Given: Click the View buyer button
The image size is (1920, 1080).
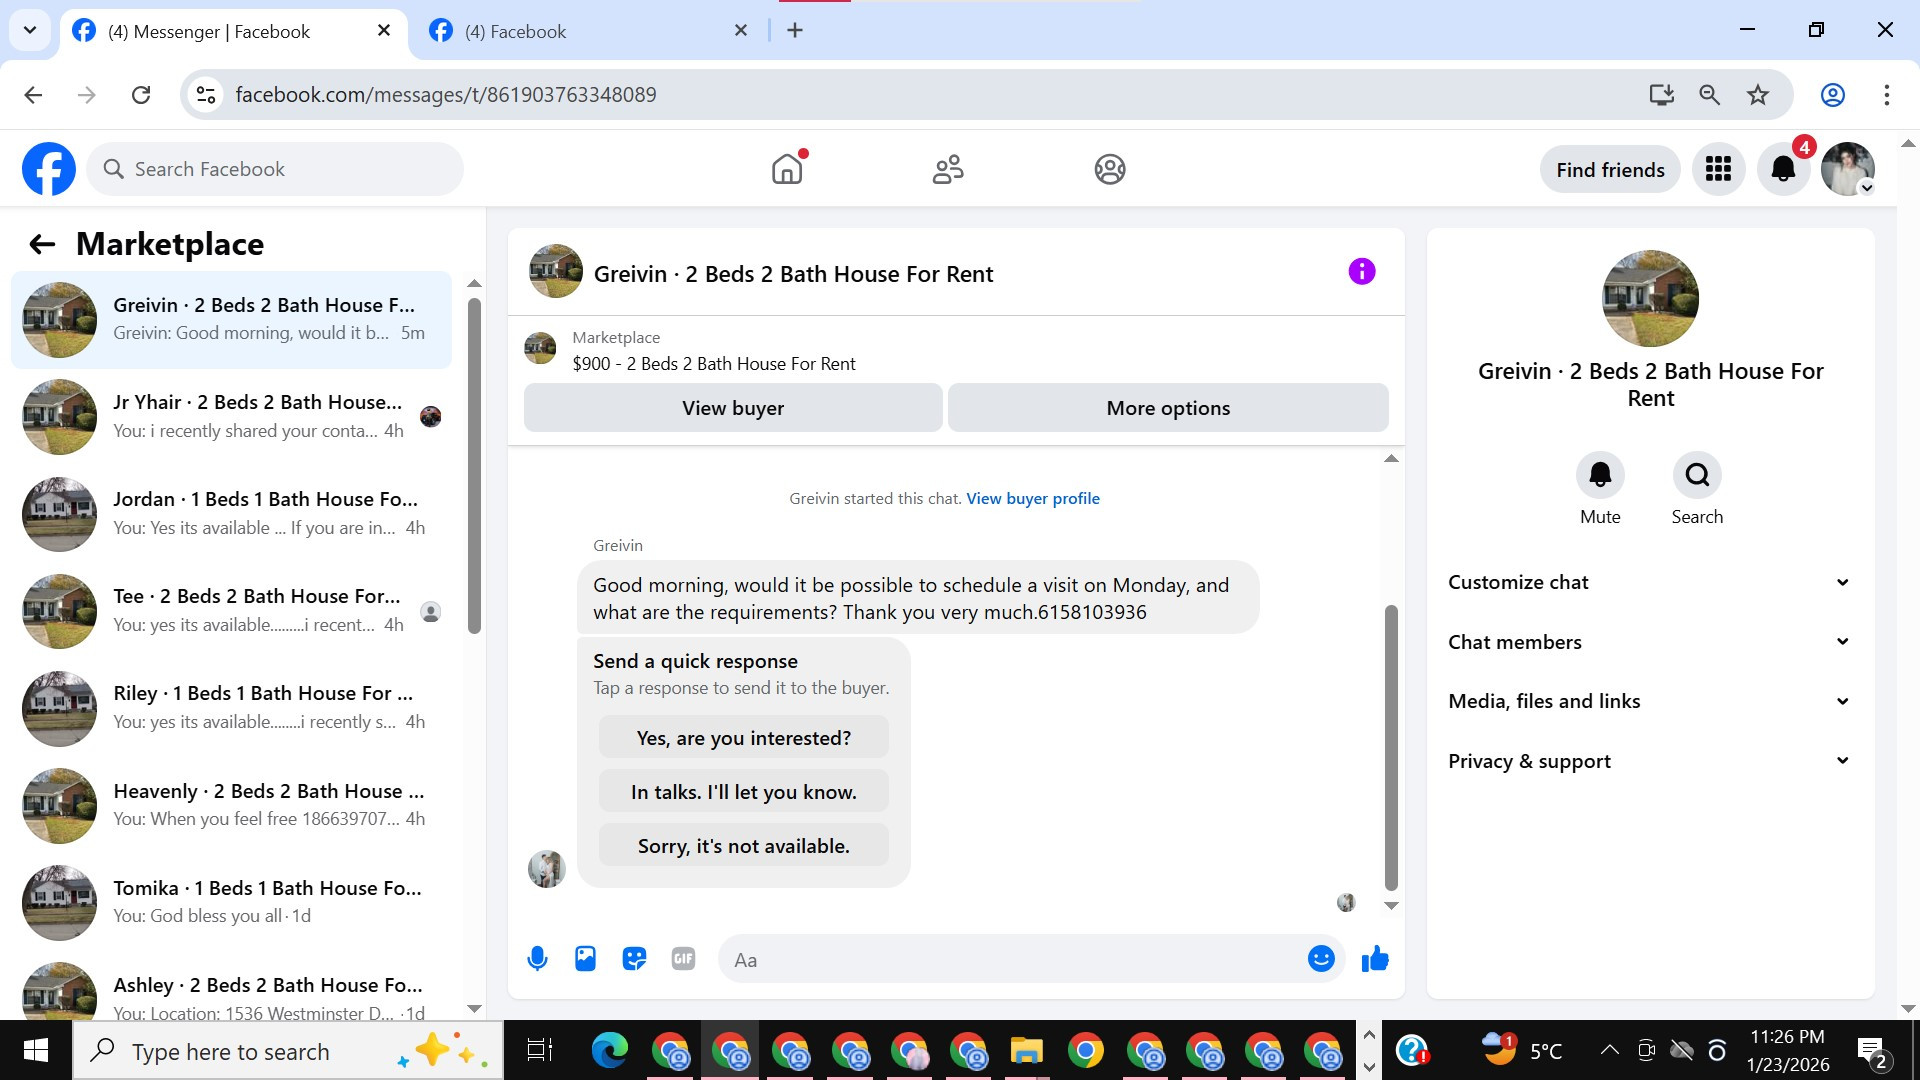Looking at the screenshot, I should pyautogui.click(x=733, y=408).
